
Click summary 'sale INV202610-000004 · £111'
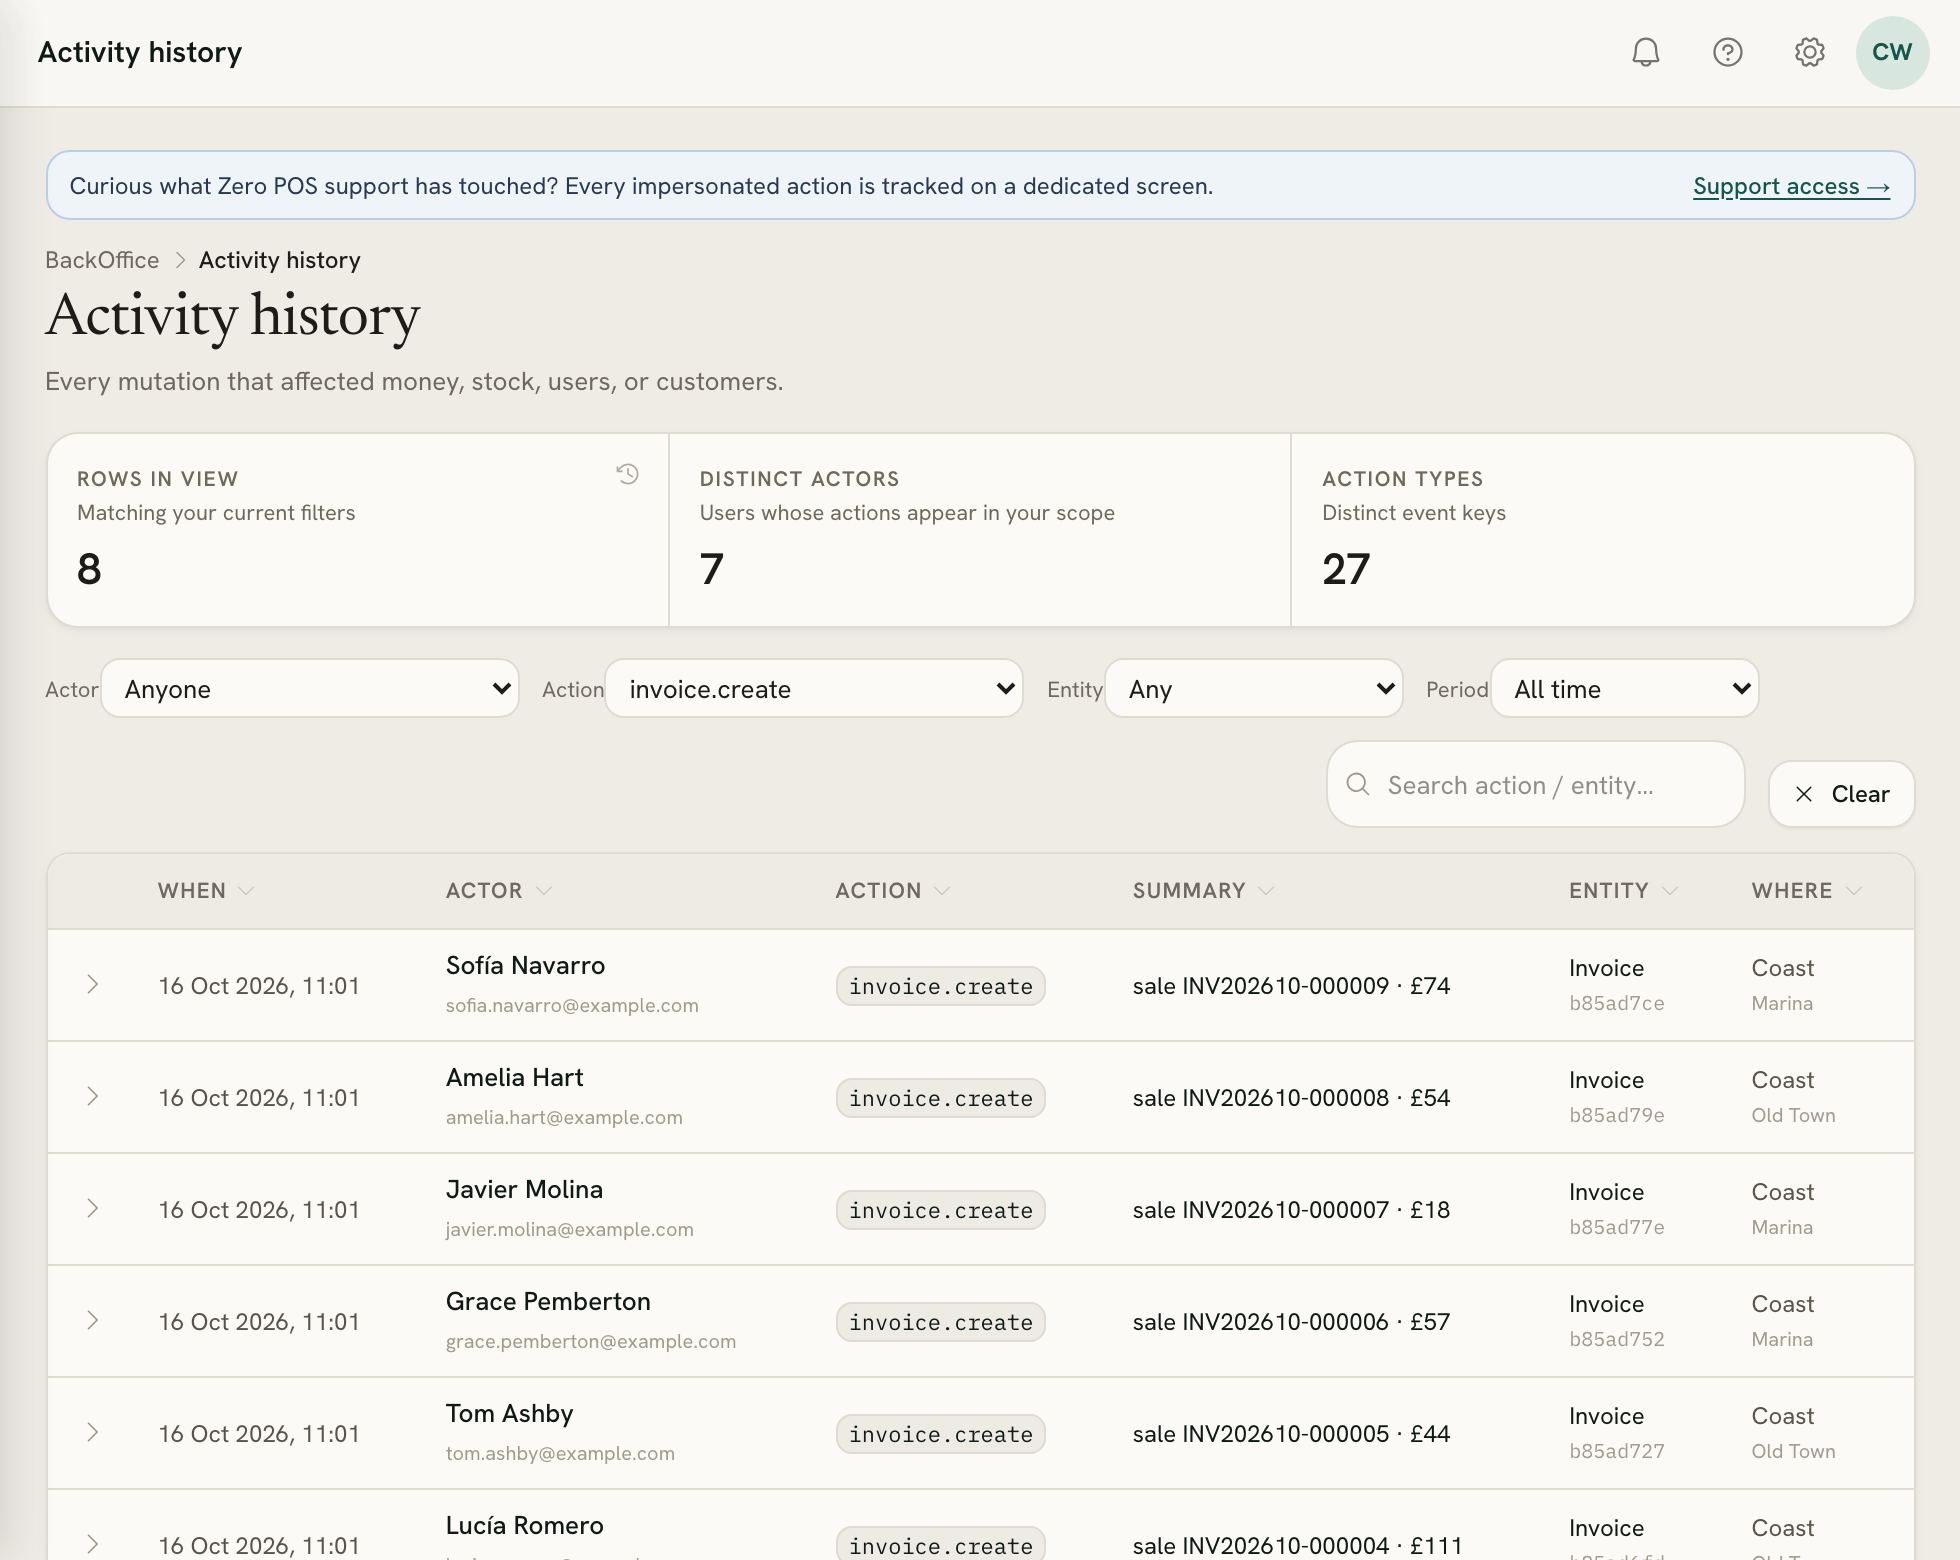pos(1297,1546)
